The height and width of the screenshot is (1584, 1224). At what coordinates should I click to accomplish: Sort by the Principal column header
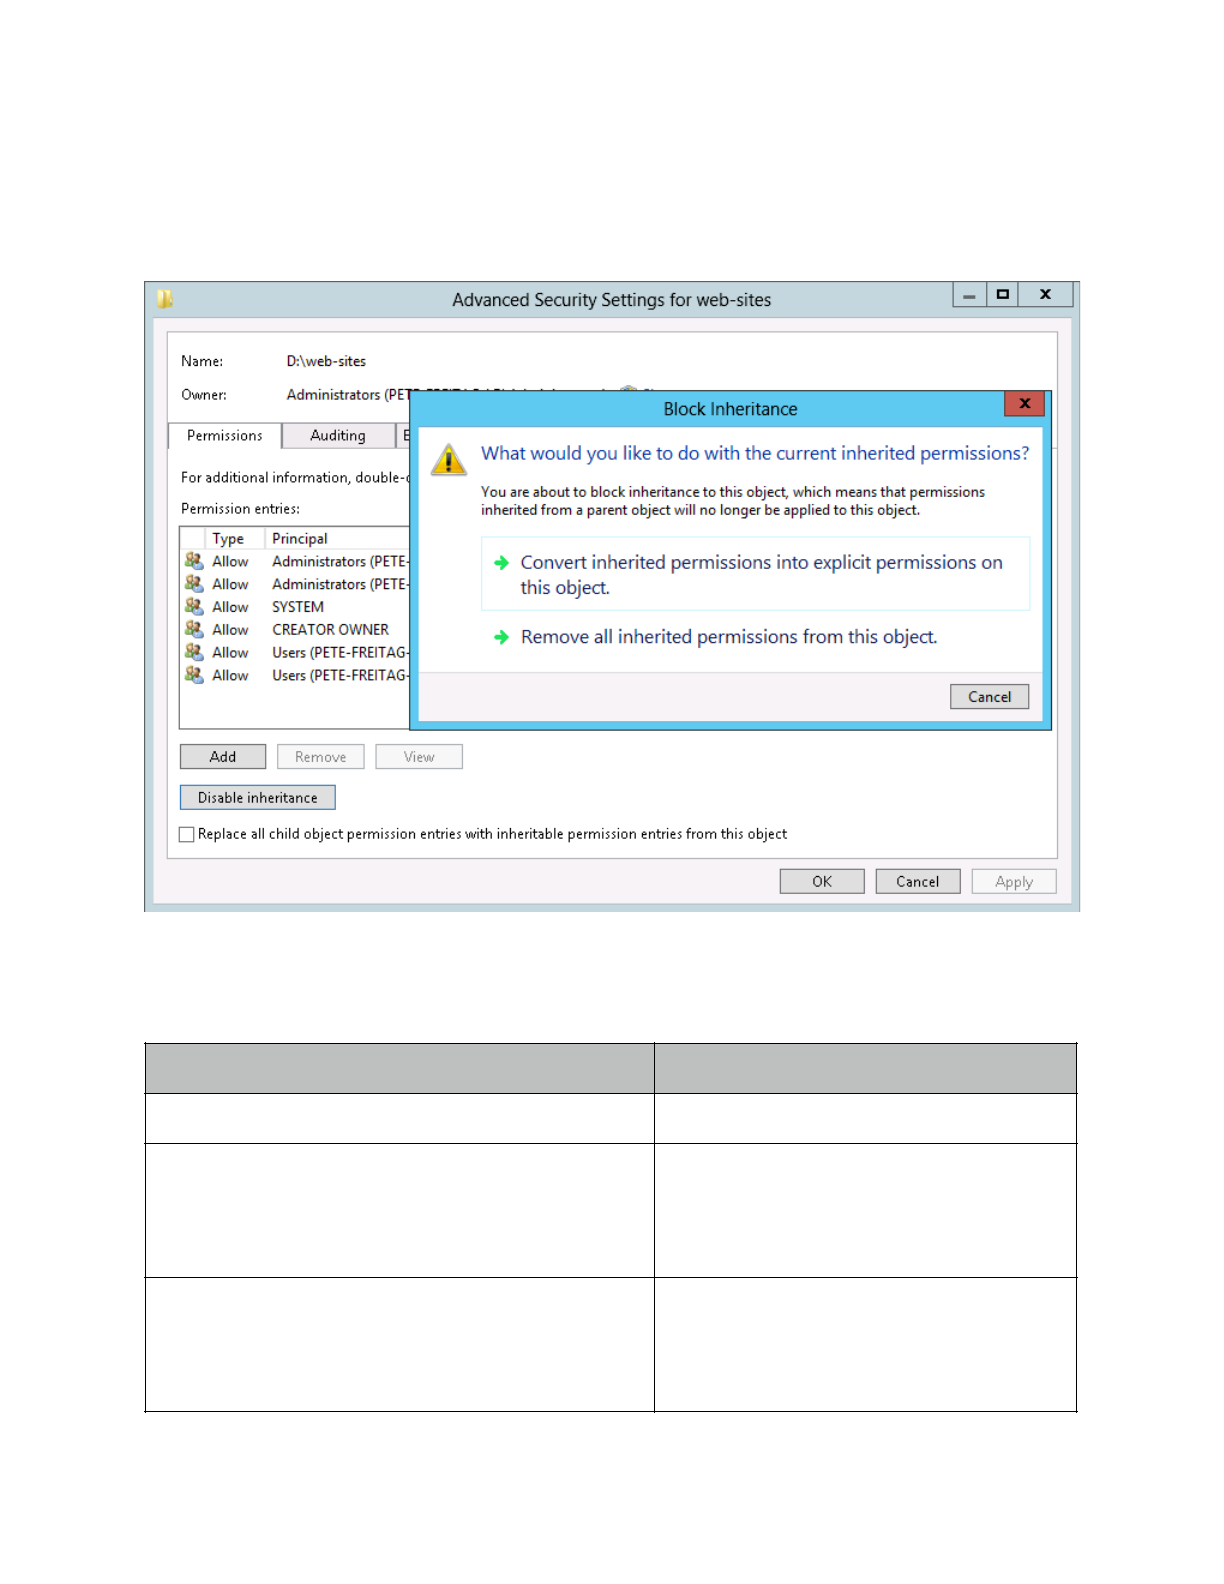(x=337, y=538)
